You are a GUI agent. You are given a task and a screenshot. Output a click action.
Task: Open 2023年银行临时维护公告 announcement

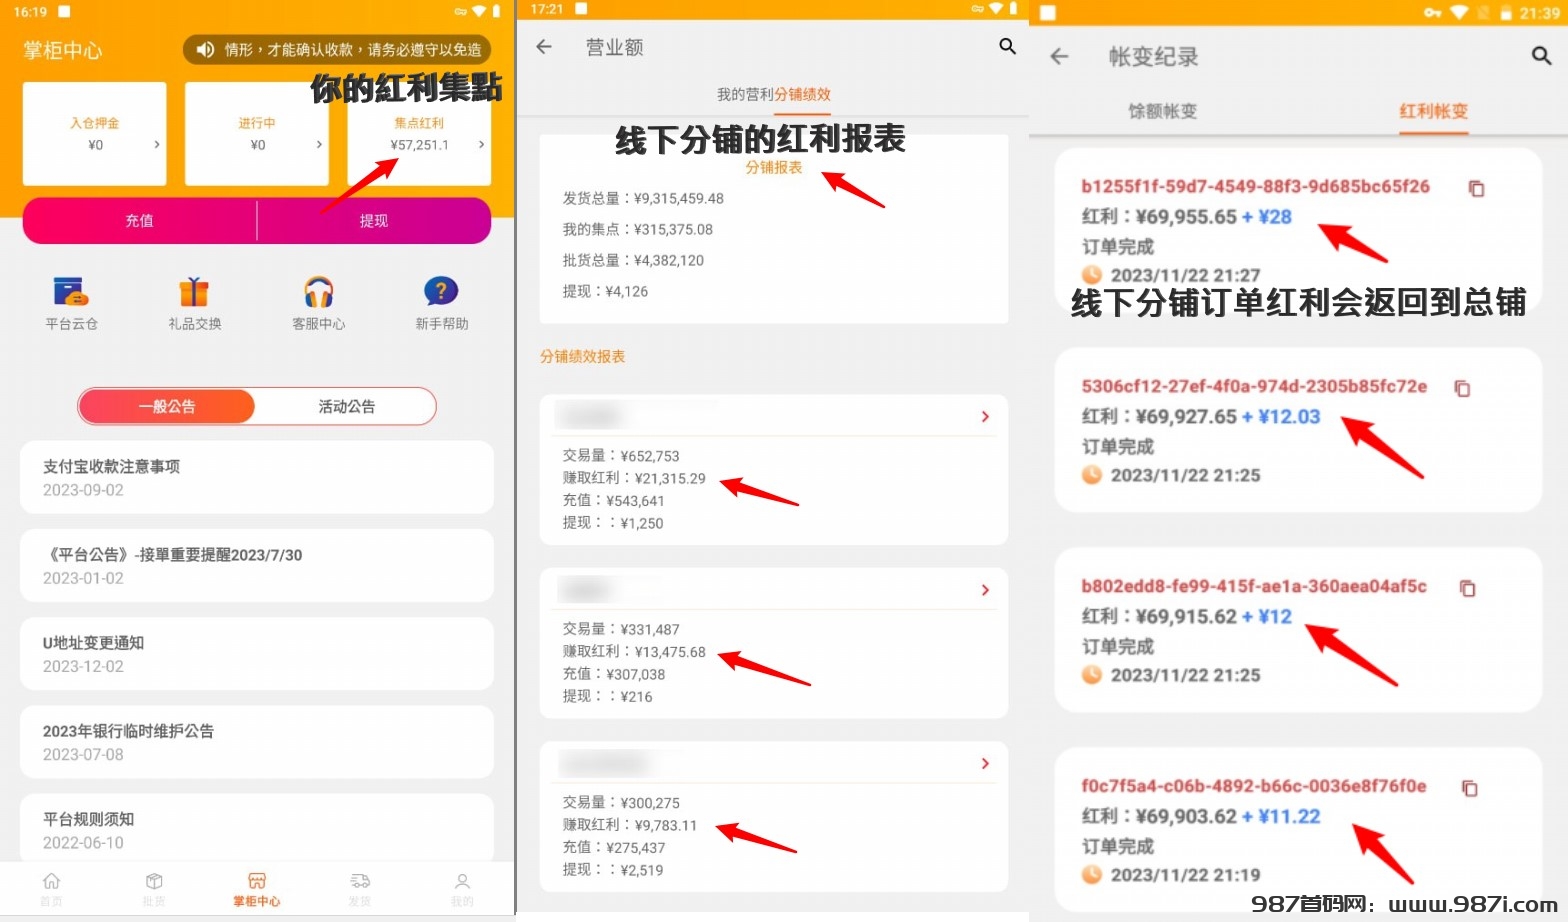pyautogui.click(x=257, y=741)
